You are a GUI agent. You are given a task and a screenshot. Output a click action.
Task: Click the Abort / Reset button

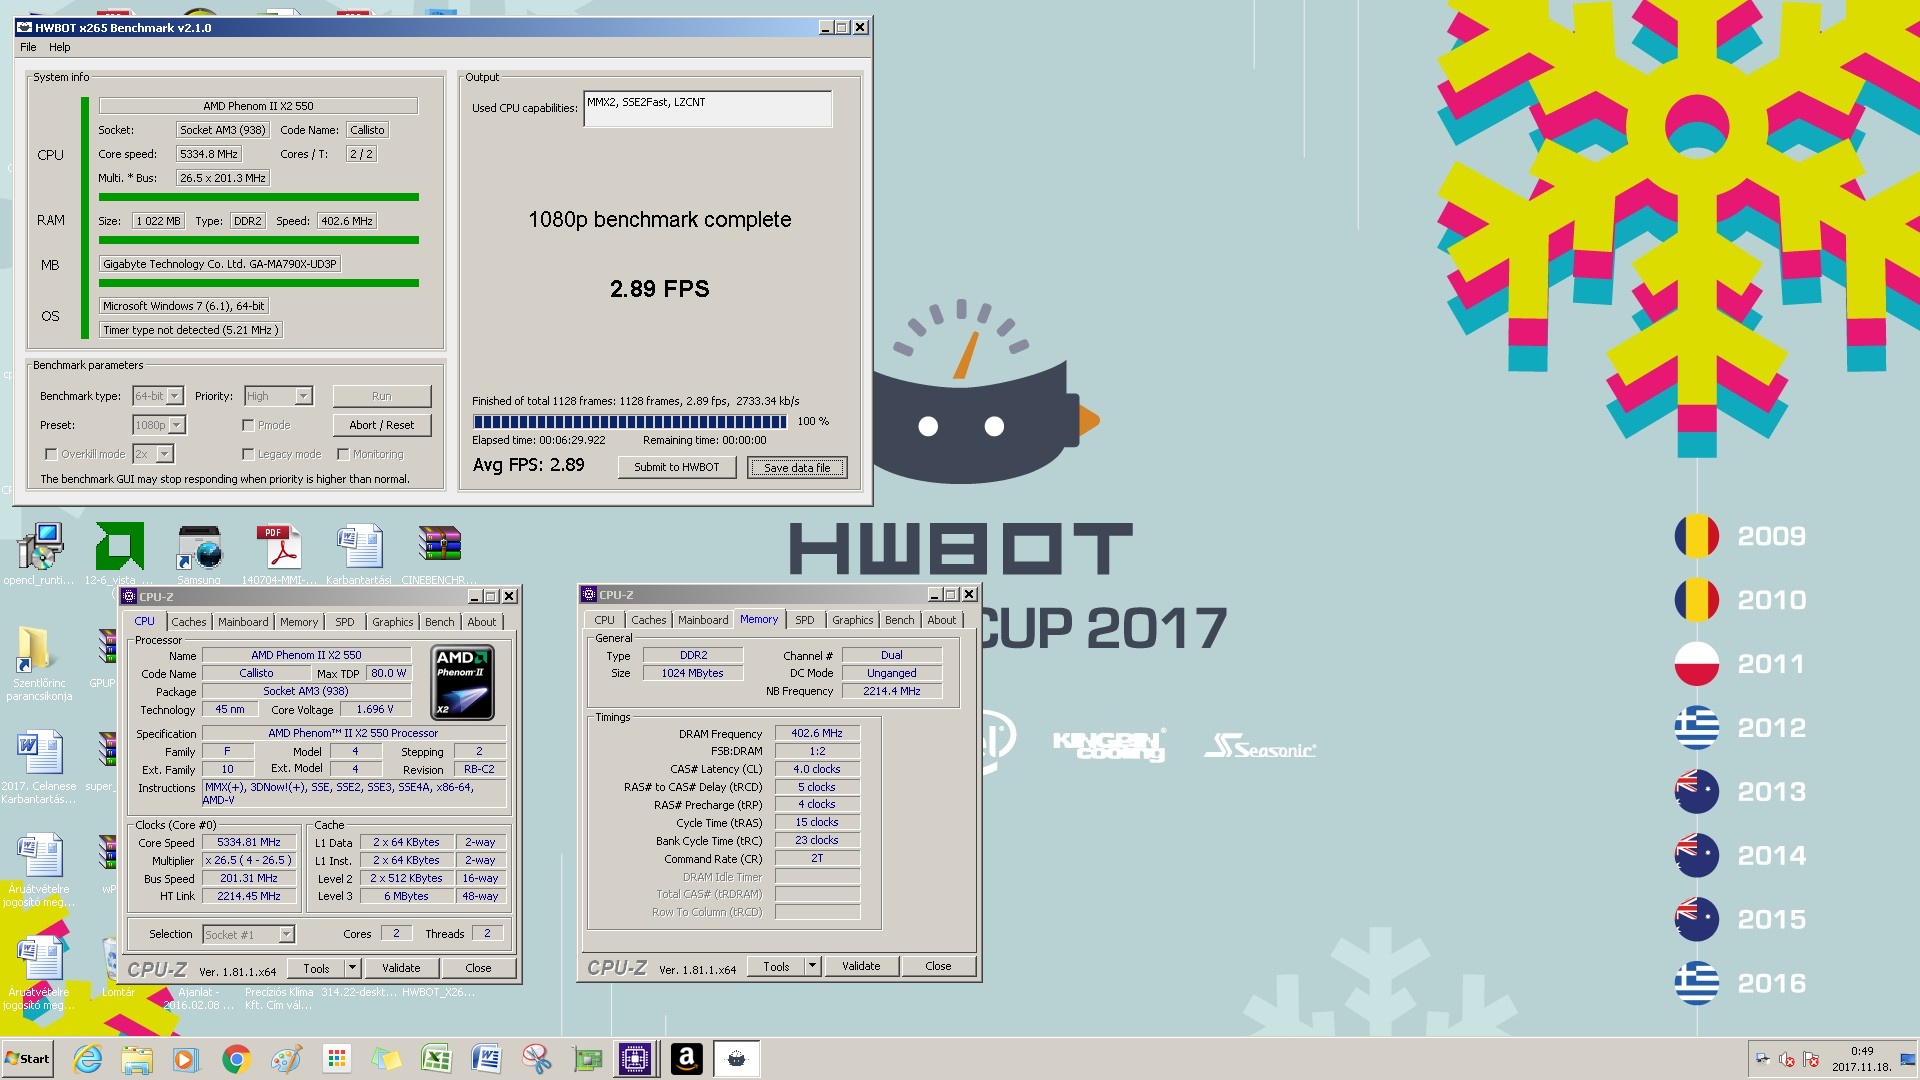coord(382,425)
